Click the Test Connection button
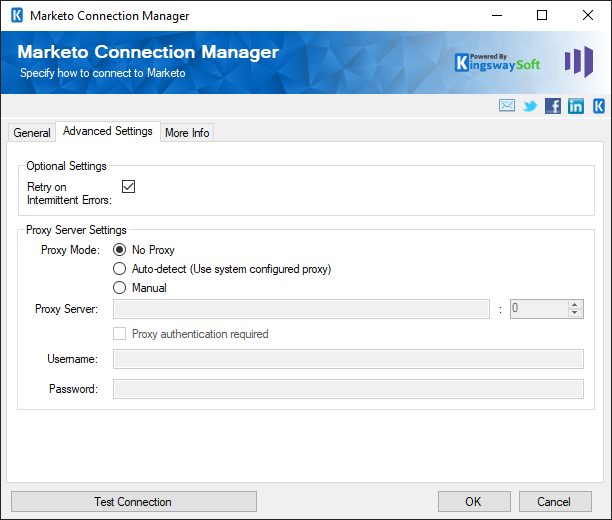 (x=134, y=502)
